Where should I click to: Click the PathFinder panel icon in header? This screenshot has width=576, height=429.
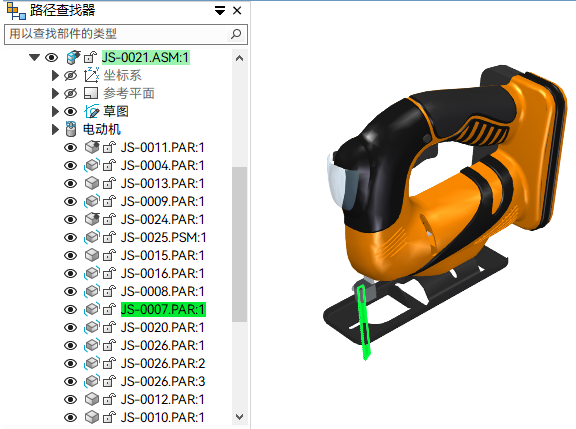tap(16, 11)
